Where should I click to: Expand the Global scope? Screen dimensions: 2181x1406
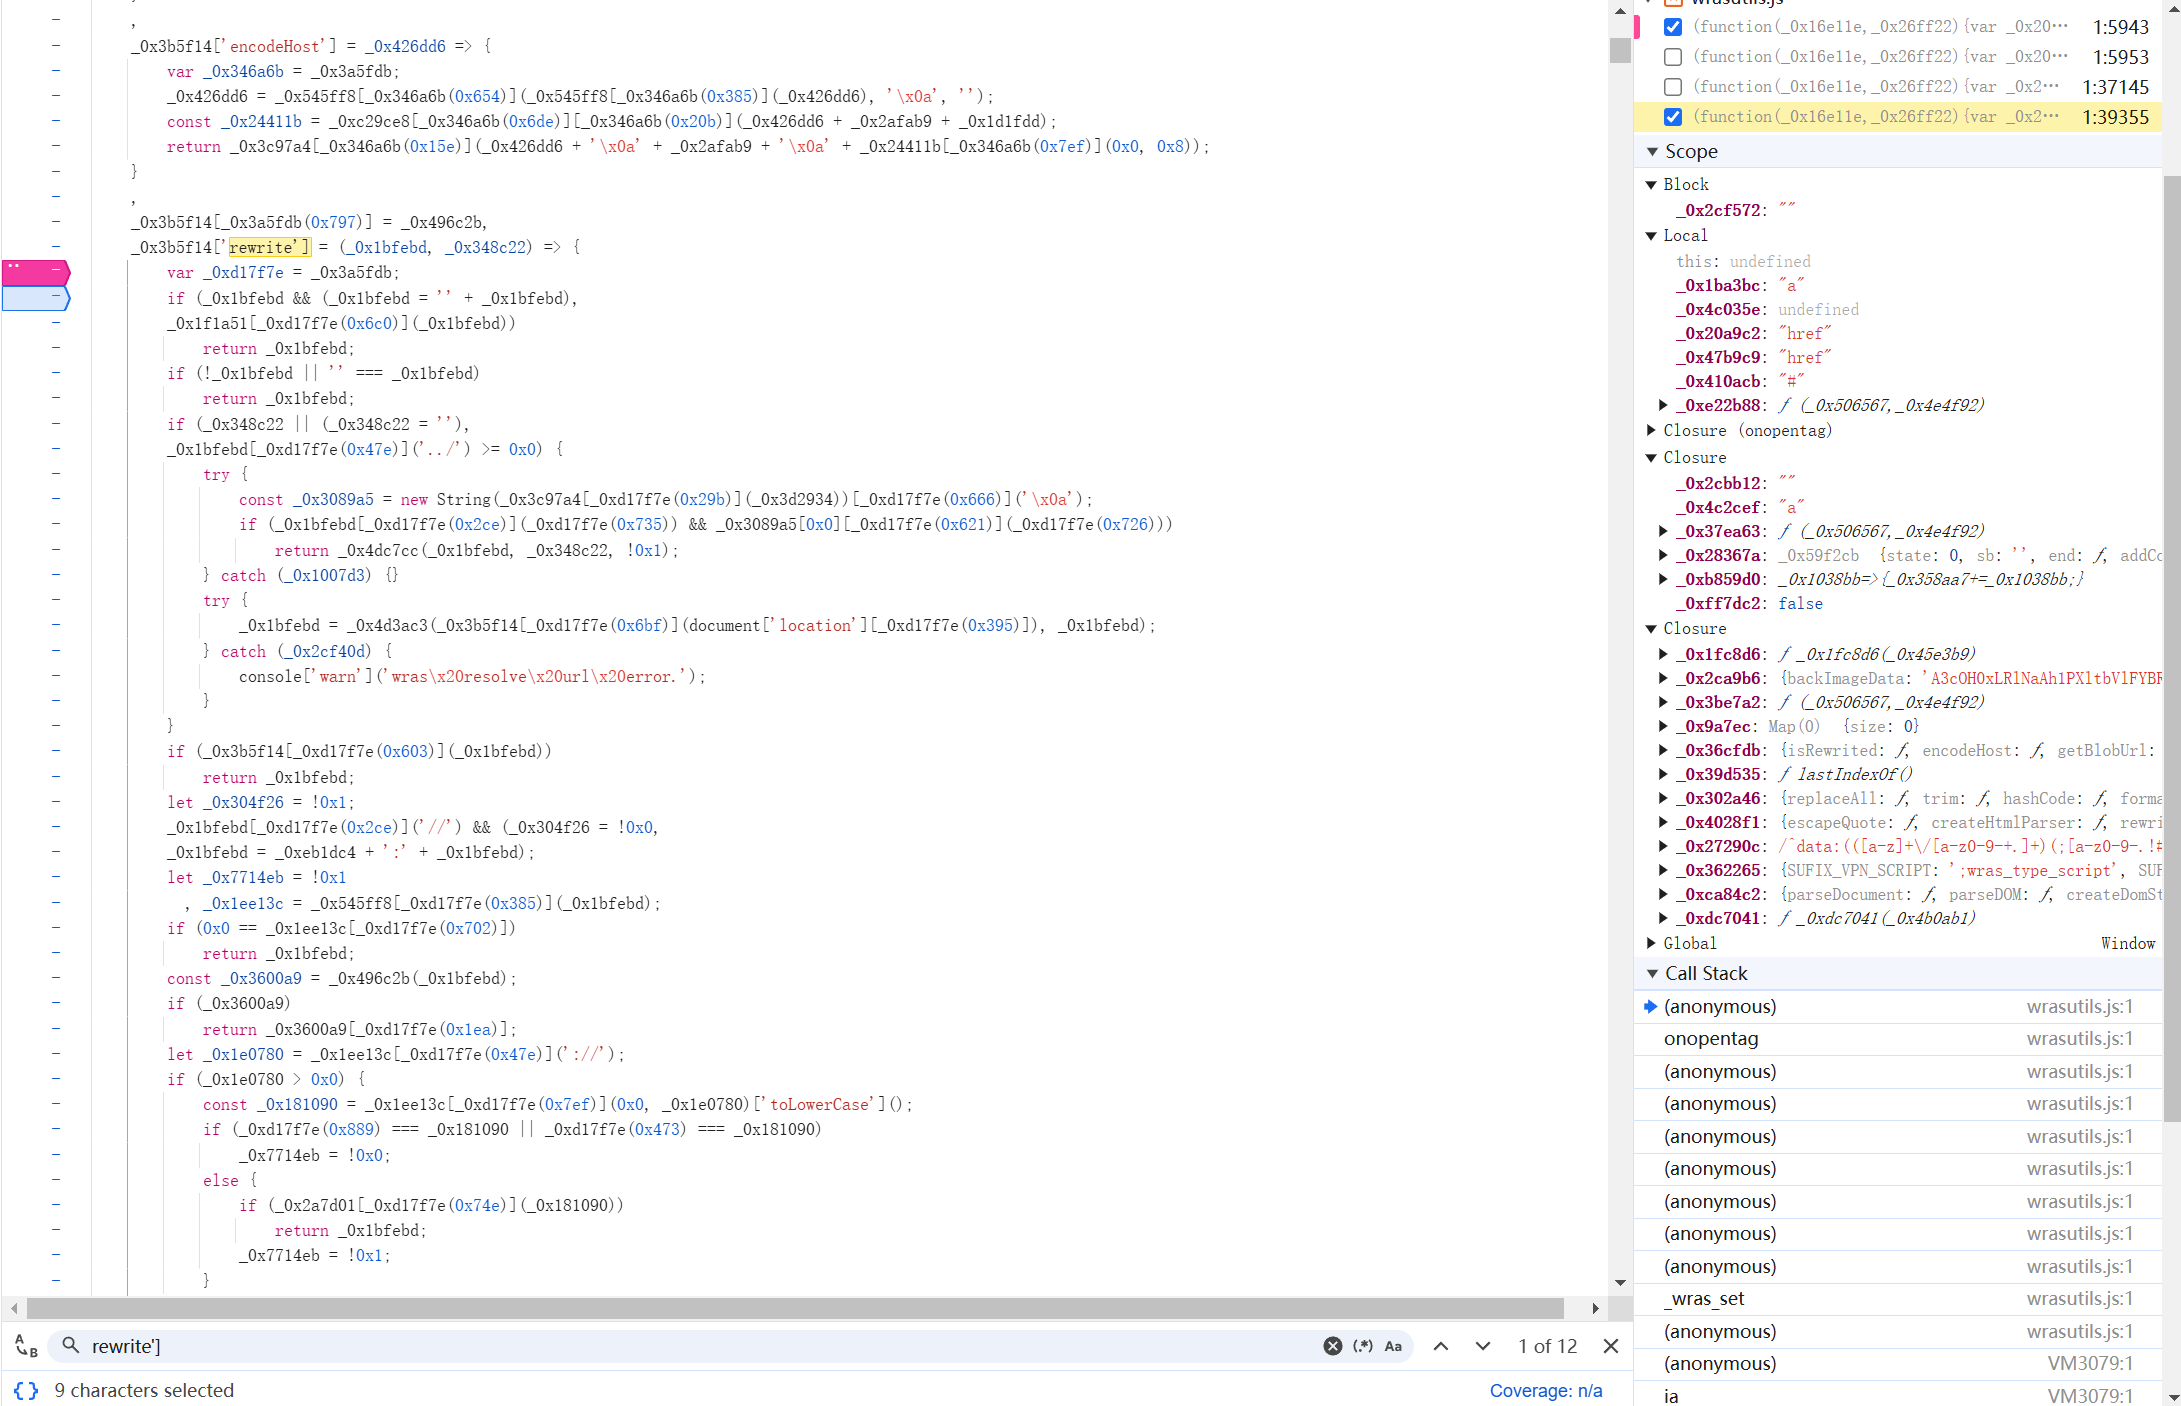pos(1651,943)
